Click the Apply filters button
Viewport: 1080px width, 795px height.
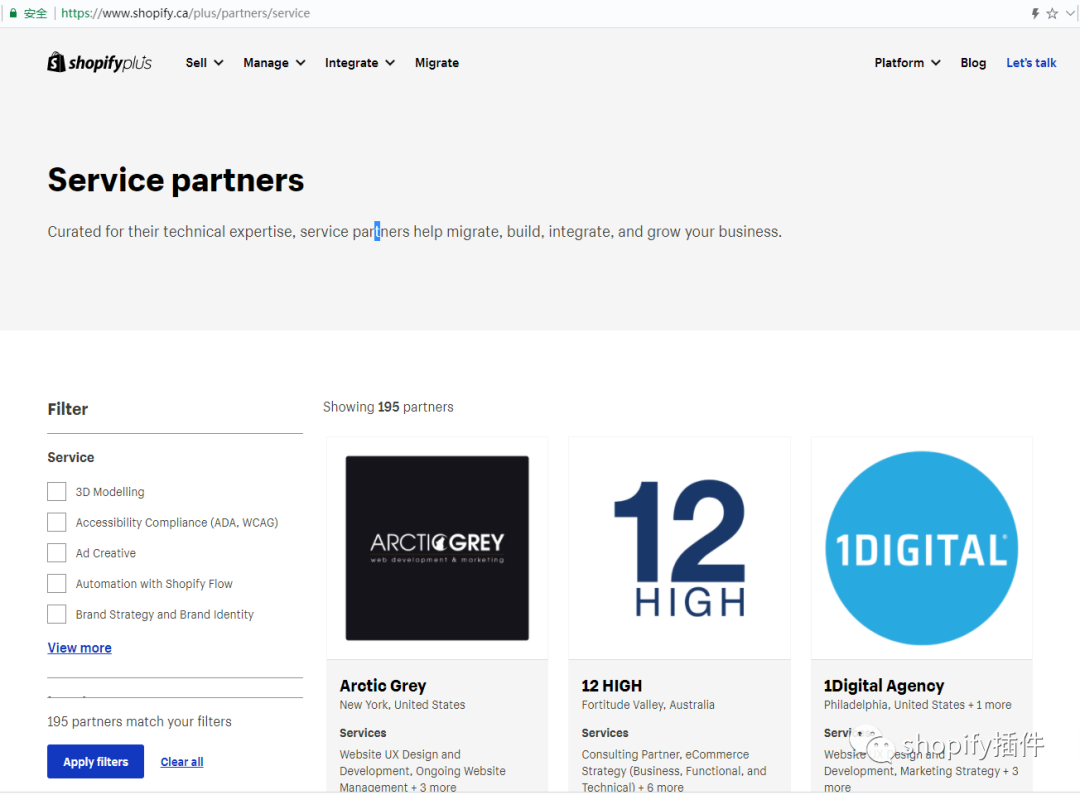click(95, 761)
